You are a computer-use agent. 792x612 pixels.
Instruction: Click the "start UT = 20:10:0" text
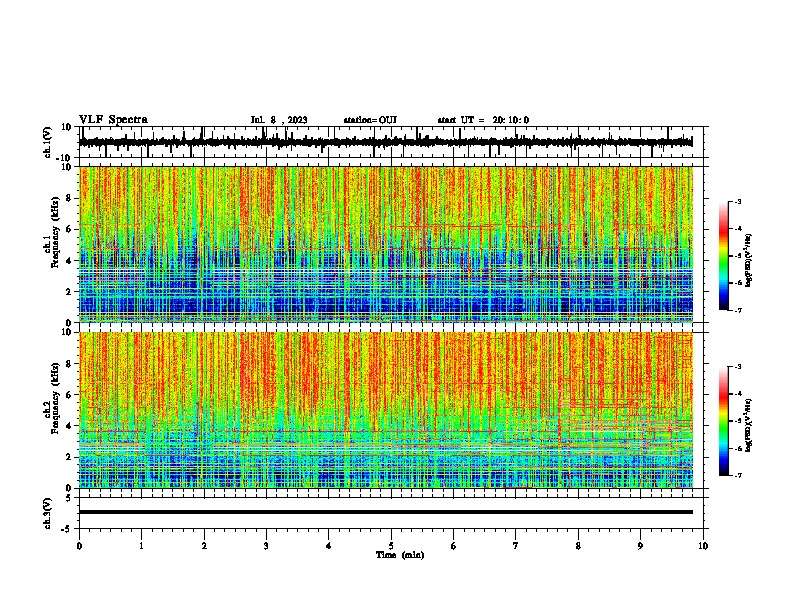click(483, 120)
